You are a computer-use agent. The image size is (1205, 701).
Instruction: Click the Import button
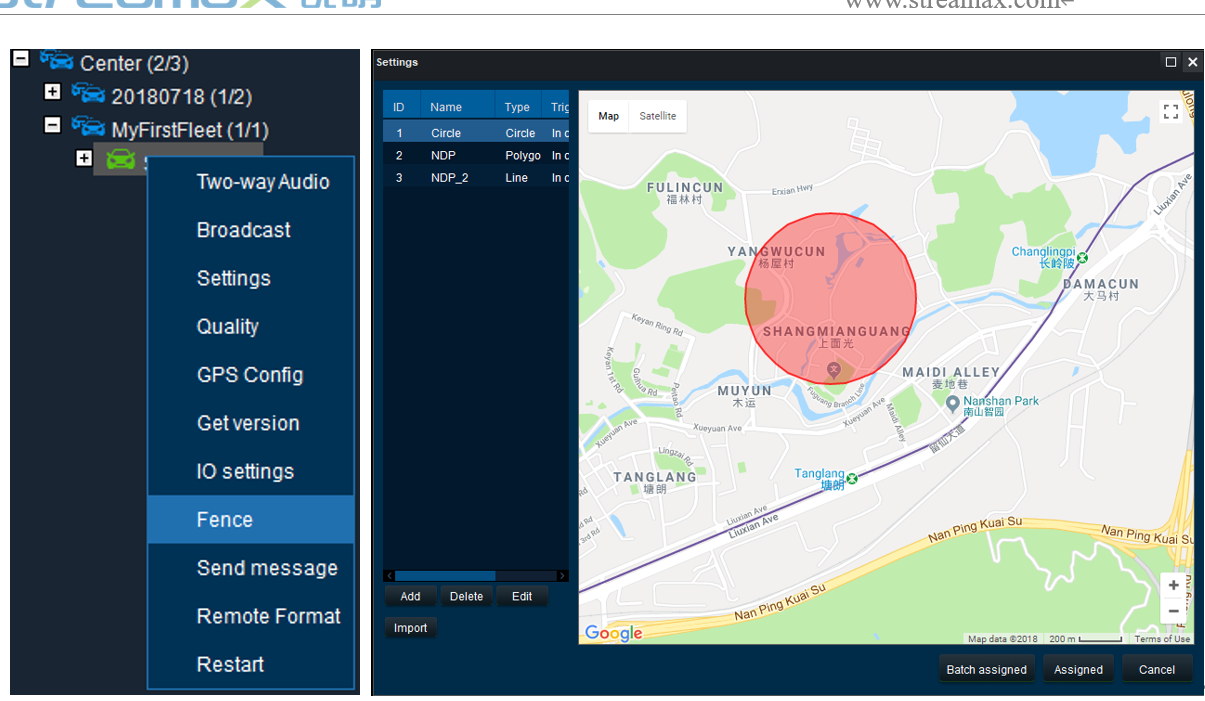(x=410, y=628)
